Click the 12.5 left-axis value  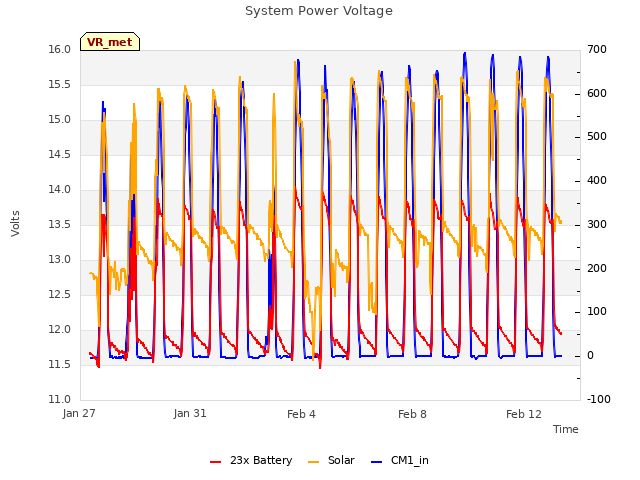pos(60,295)
